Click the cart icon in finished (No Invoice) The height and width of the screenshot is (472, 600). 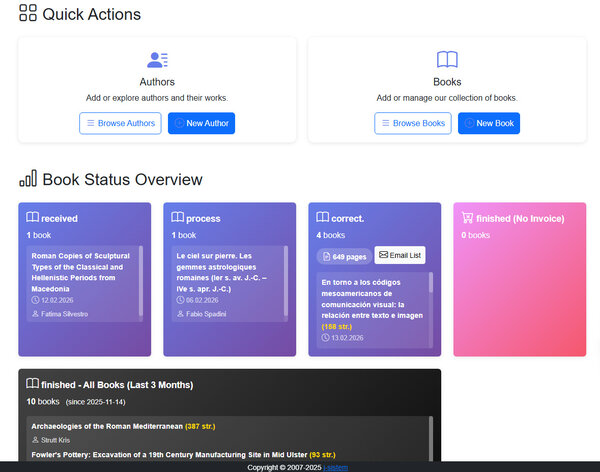point(467,218)
